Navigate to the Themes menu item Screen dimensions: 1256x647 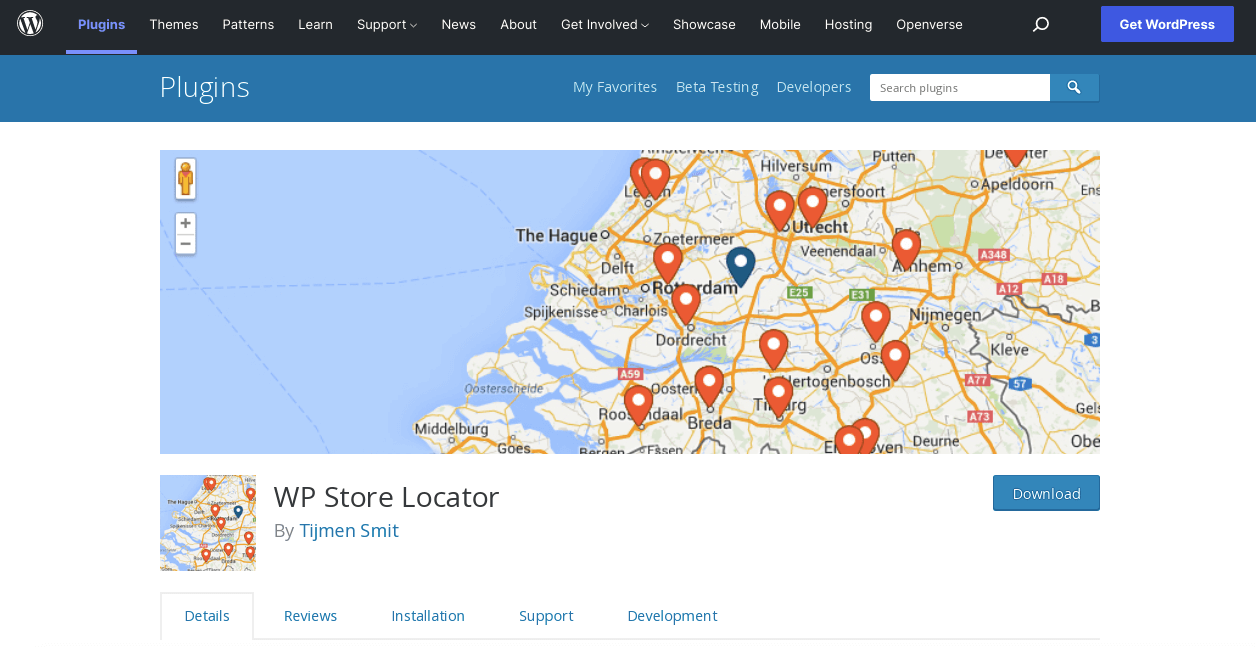174,24
